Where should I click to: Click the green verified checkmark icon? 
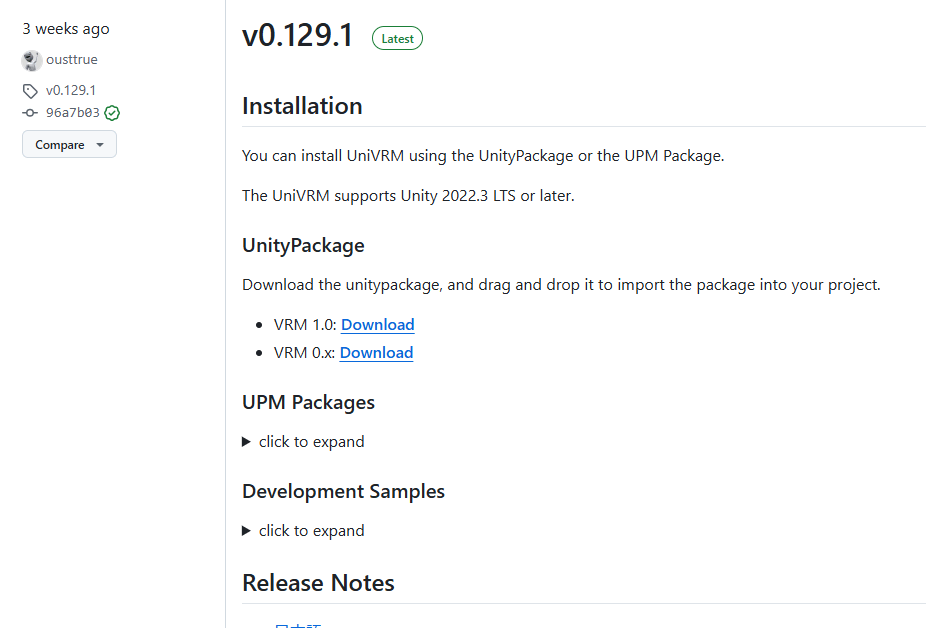coord(112,113)
